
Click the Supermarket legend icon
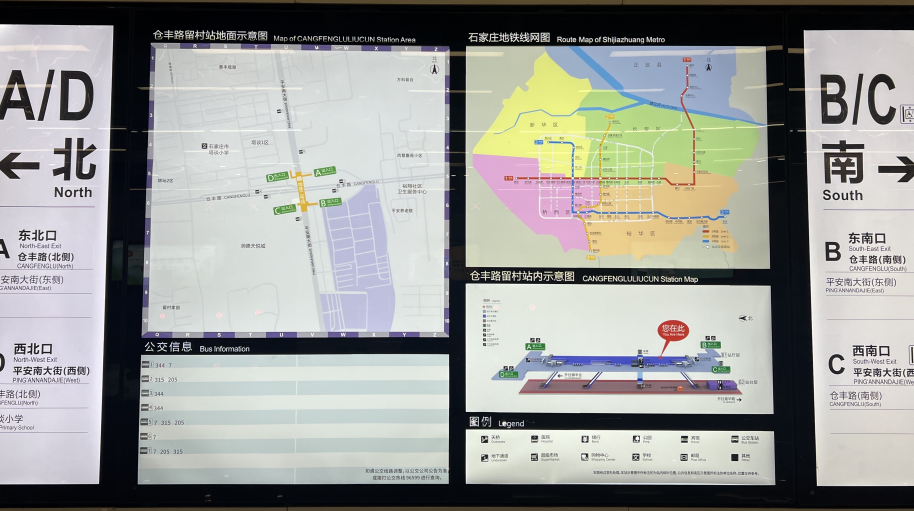[x=533, y=457]
